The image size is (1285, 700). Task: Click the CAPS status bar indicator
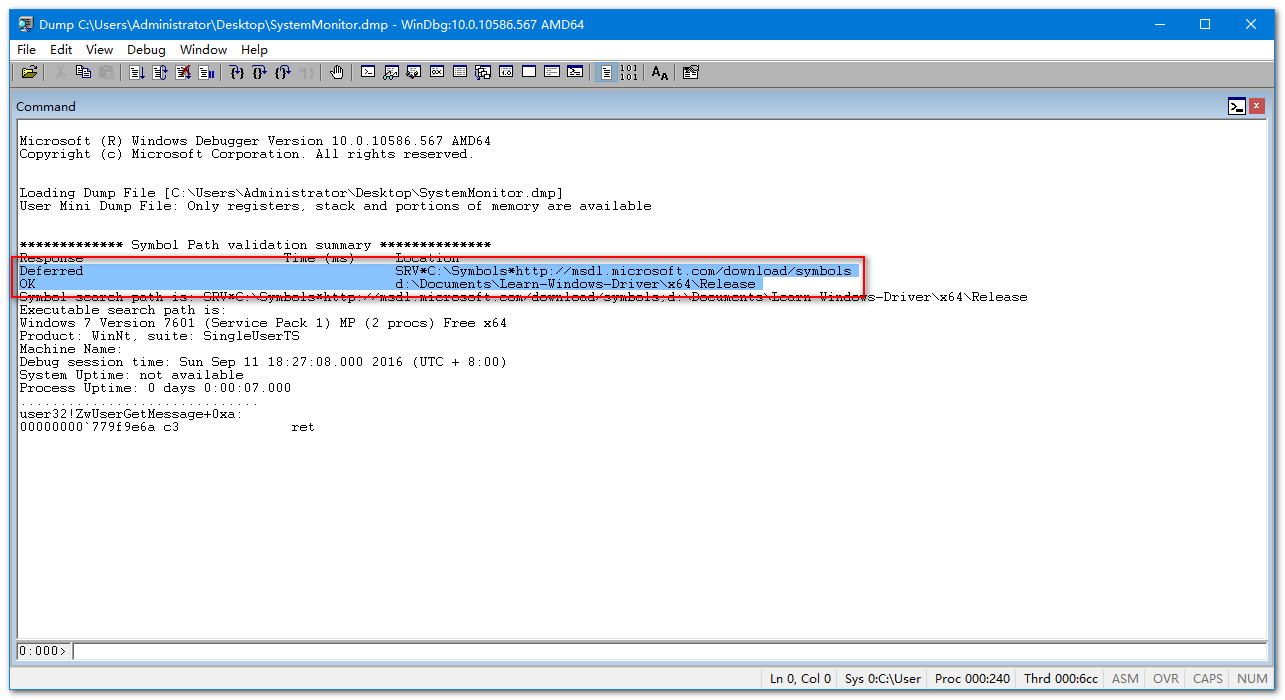[x=1208, y=678]
